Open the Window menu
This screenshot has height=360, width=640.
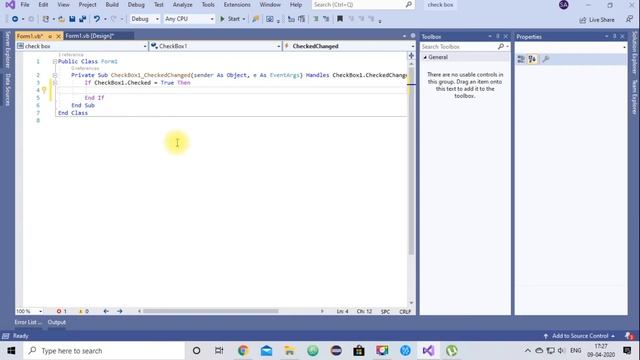click(270, 4)
